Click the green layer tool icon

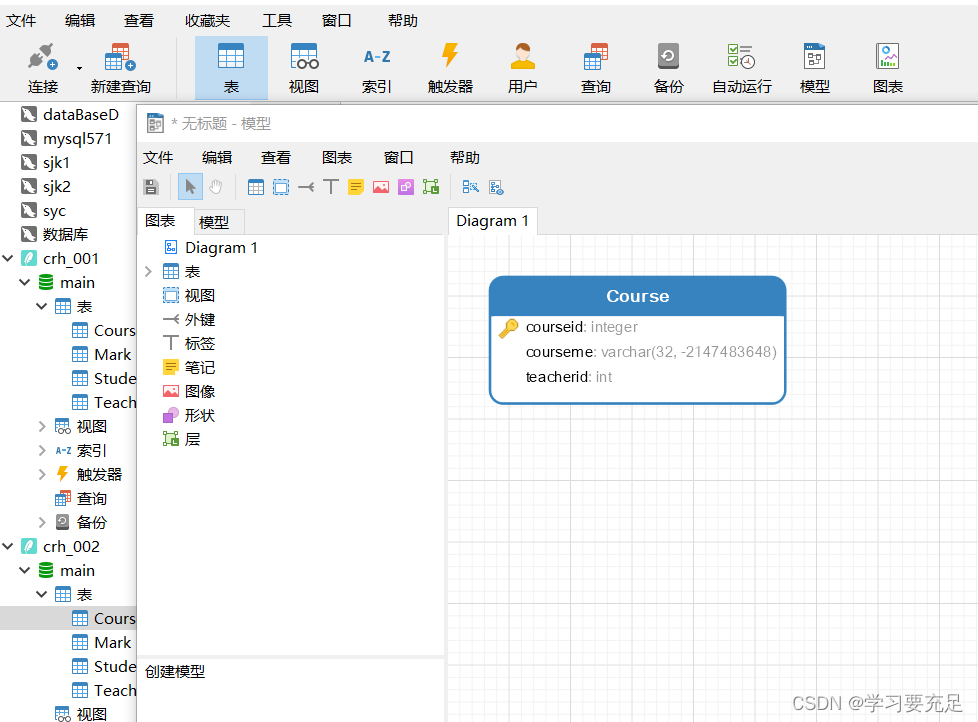[431, 187]
